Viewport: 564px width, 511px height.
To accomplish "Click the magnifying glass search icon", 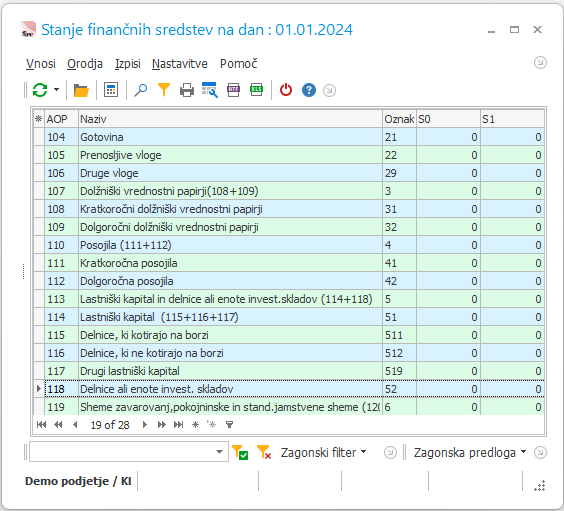I will click(x=141, y=90).
